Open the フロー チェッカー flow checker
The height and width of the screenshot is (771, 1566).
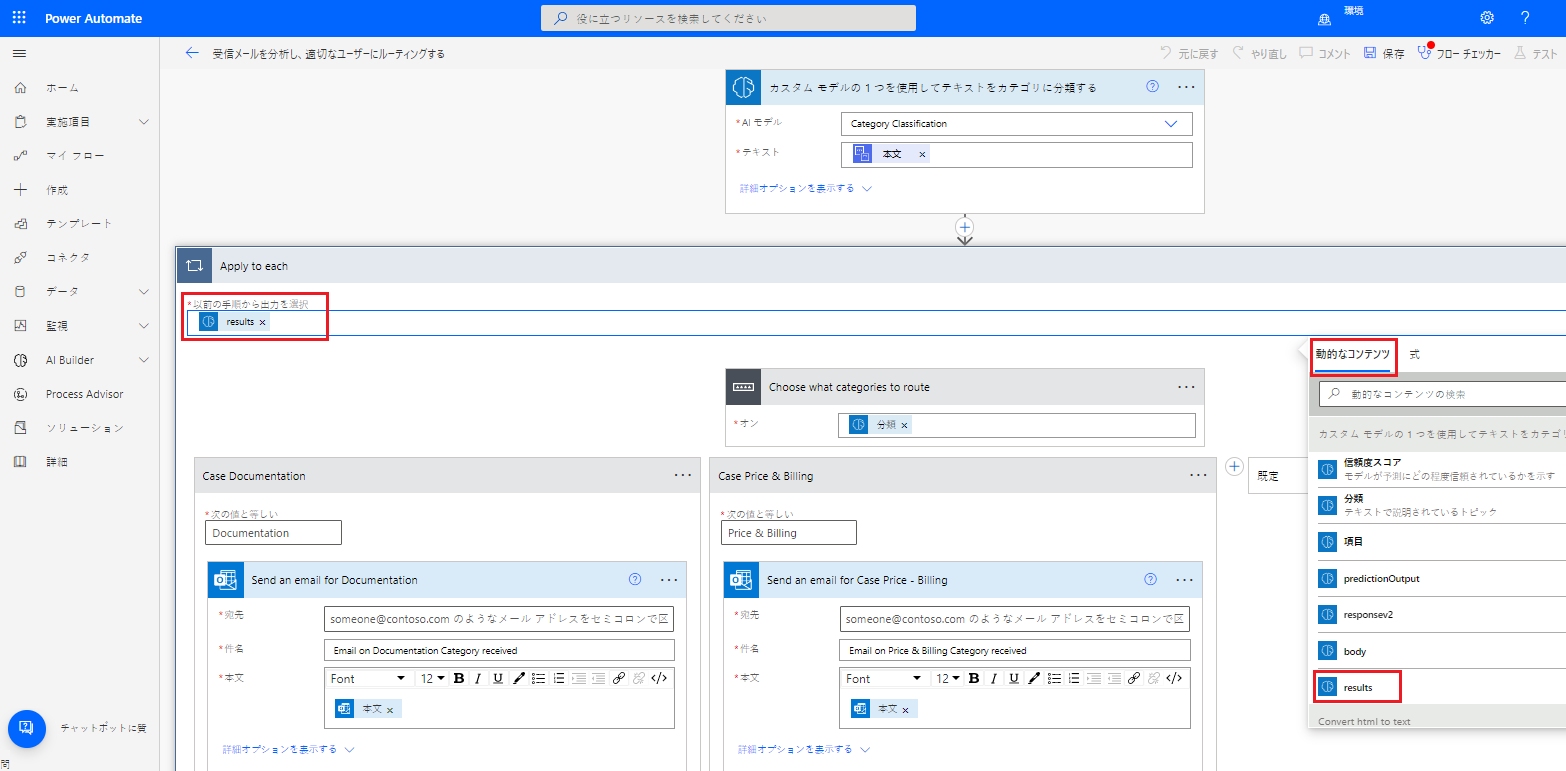[1459, 54]
